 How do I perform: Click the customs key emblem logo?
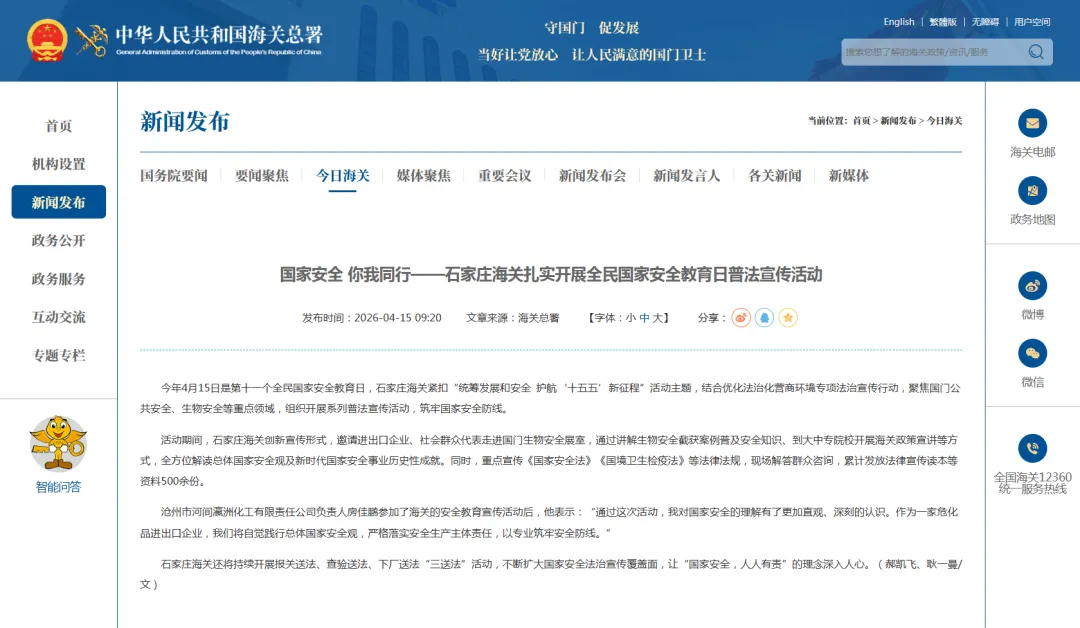pyautogui.click(x=92, y=41)
